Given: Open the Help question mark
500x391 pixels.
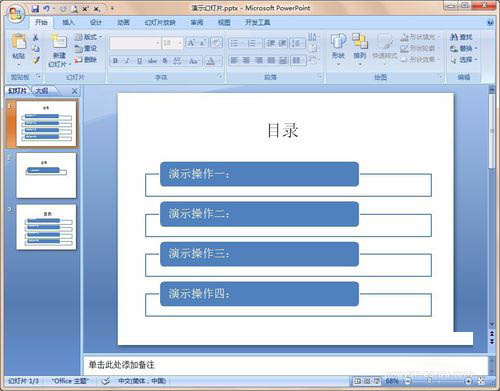Looking at the screenshot, I should click(x=490, y=23).
